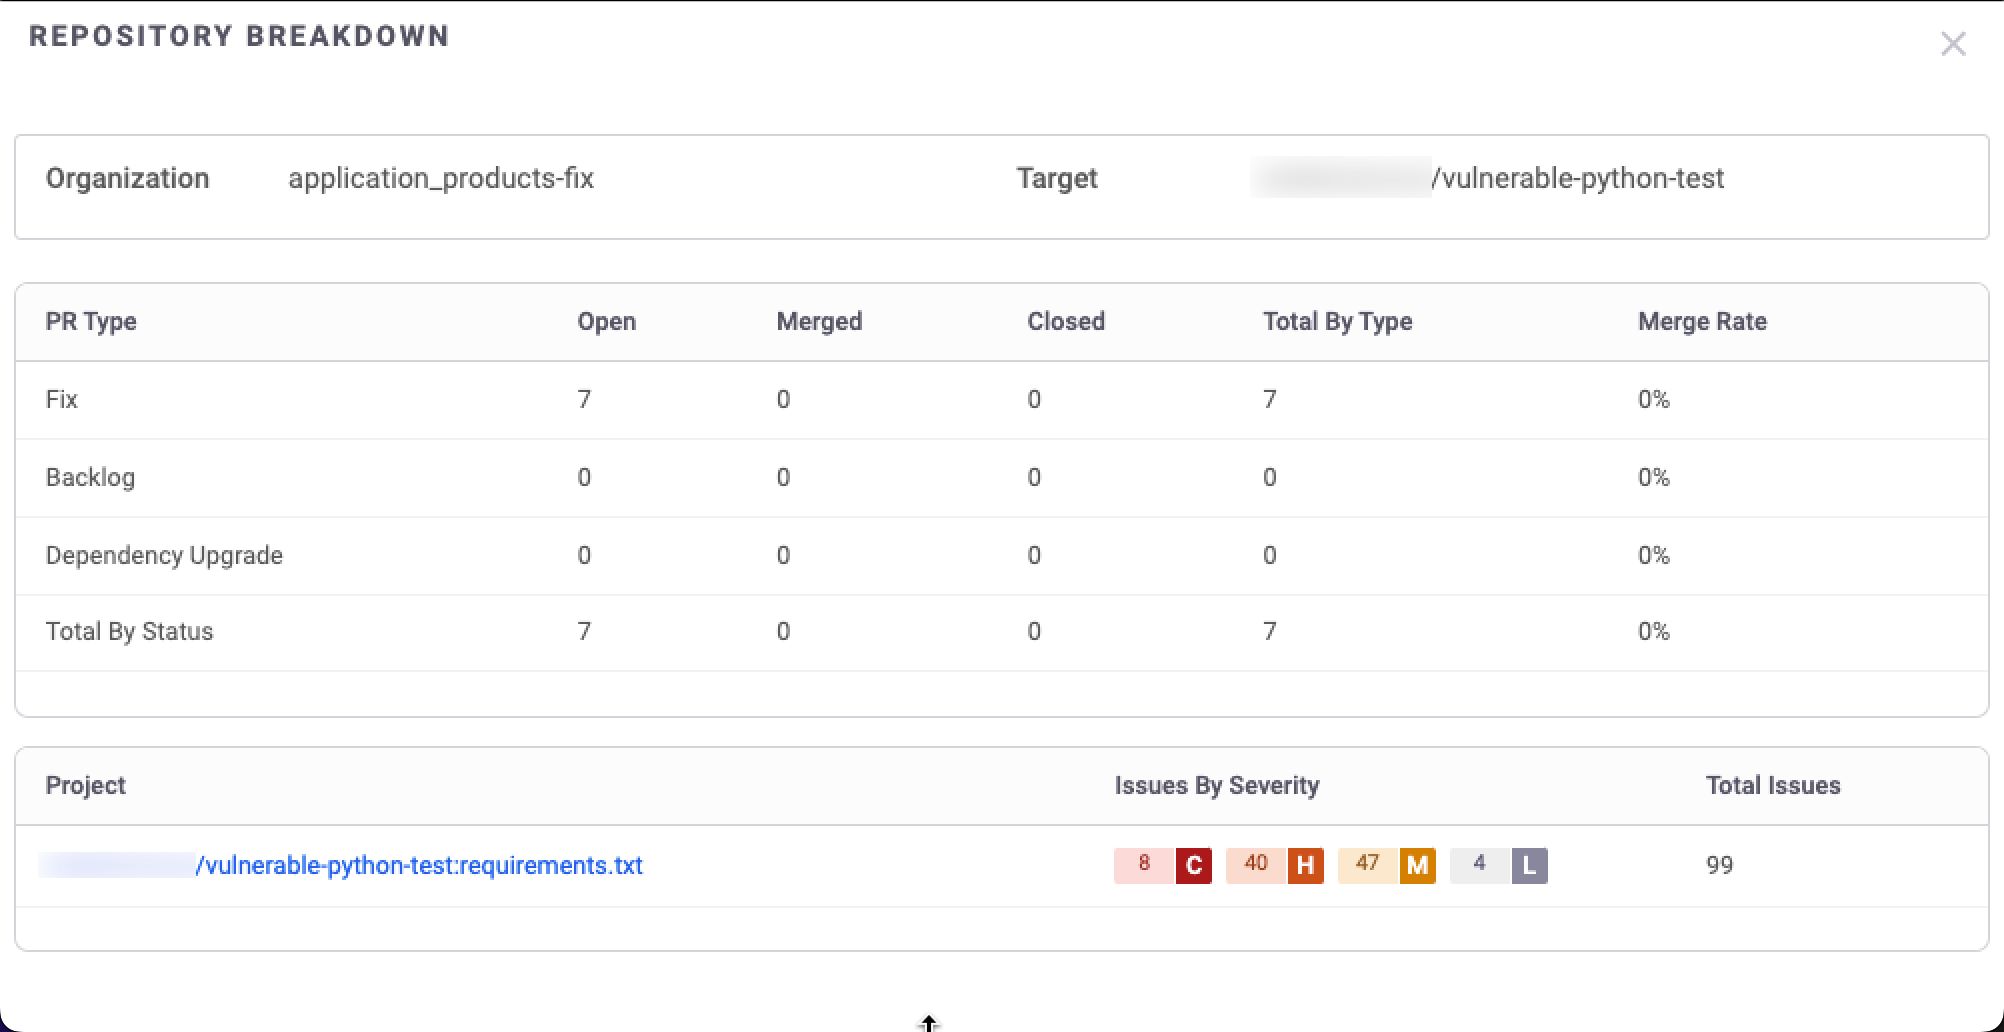Sort by the Open column header

(606, 321)
